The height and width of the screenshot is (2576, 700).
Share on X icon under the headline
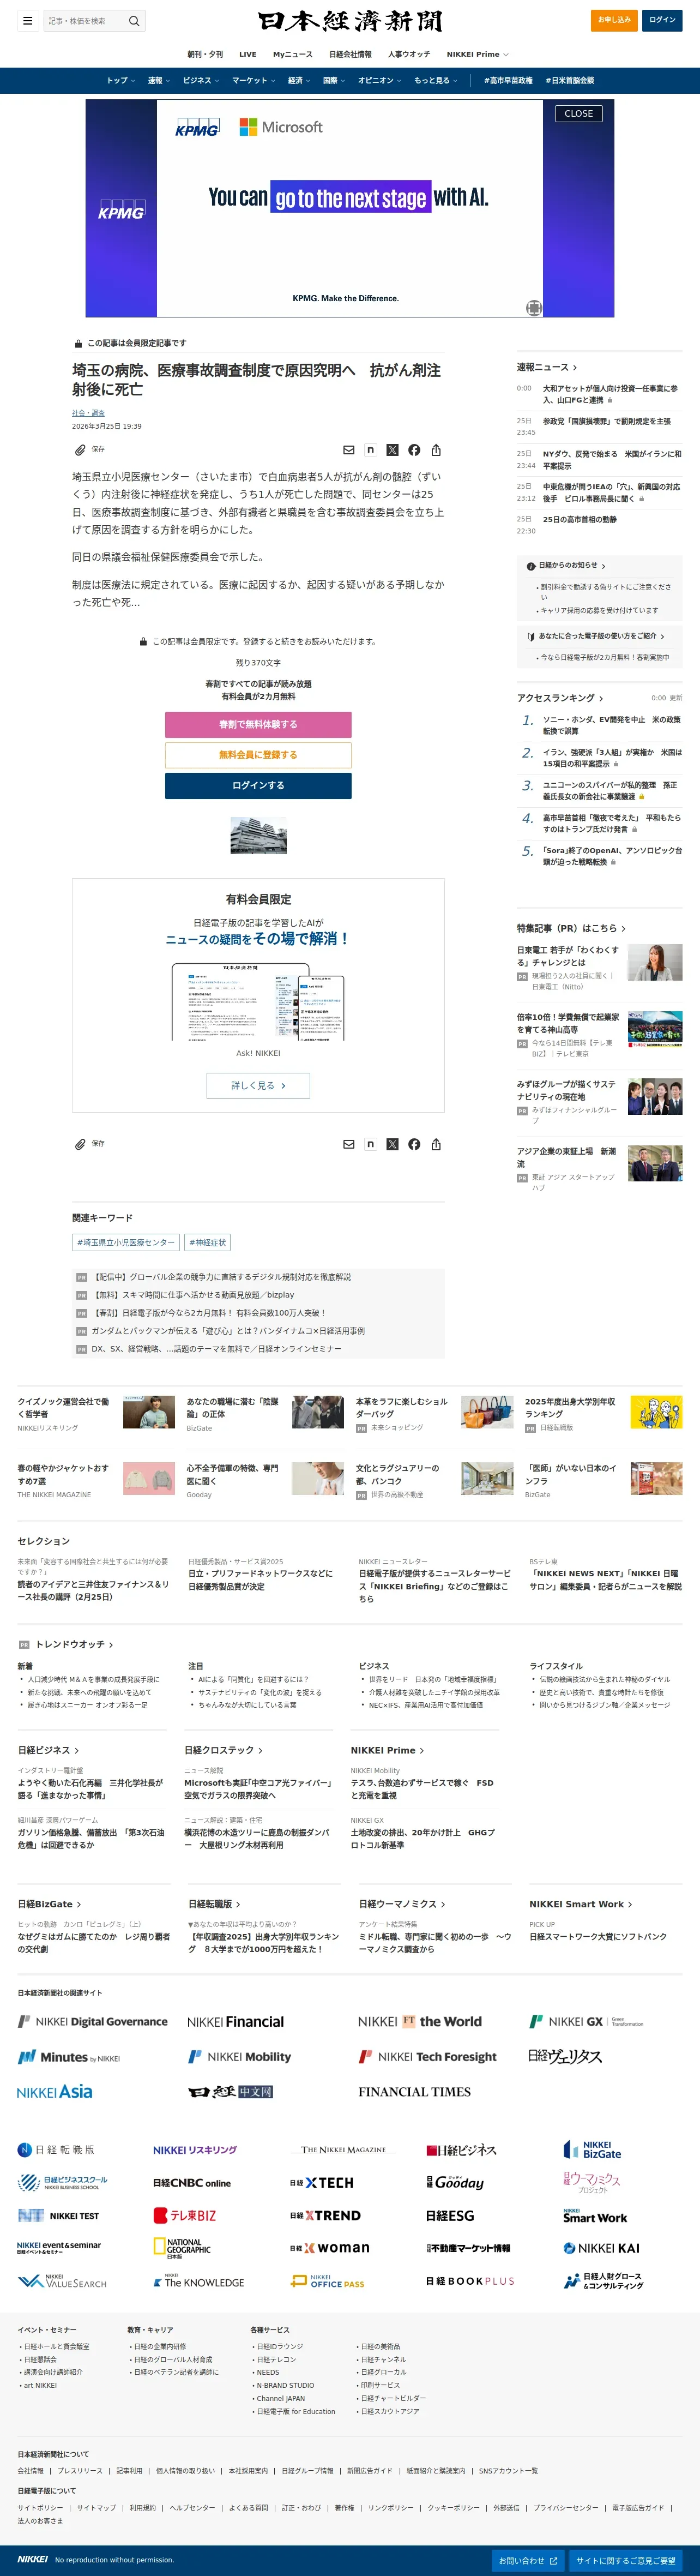tap(392, 450)
